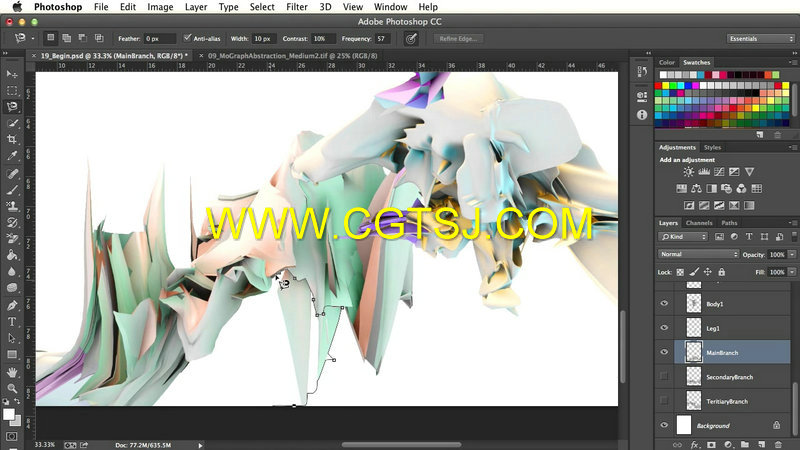This screenshot has height=450, width=800.
Task: Open the Normal blend mode dropdown
Action: 698,254
